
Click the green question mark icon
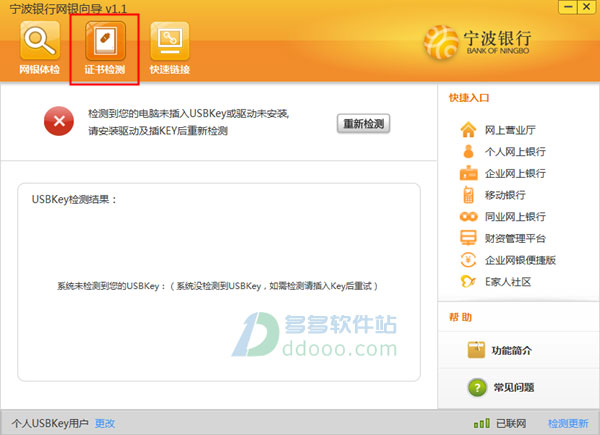point(477,388)
